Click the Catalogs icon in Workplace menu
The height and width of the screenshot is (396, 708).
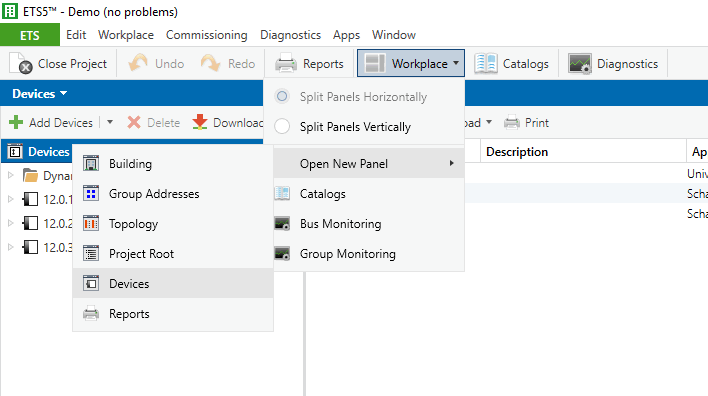pyautogui.click(x=282, y=194)
